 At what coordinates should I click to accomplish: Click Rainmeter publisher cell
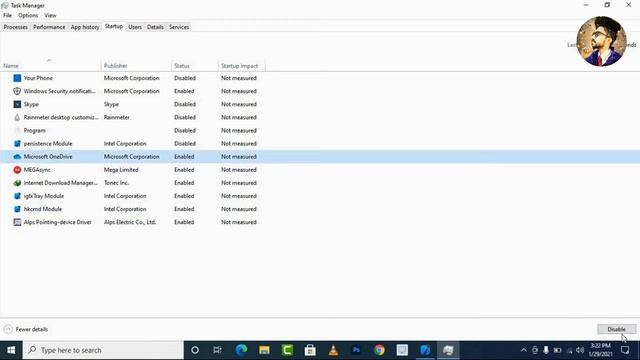click(117, 117)
